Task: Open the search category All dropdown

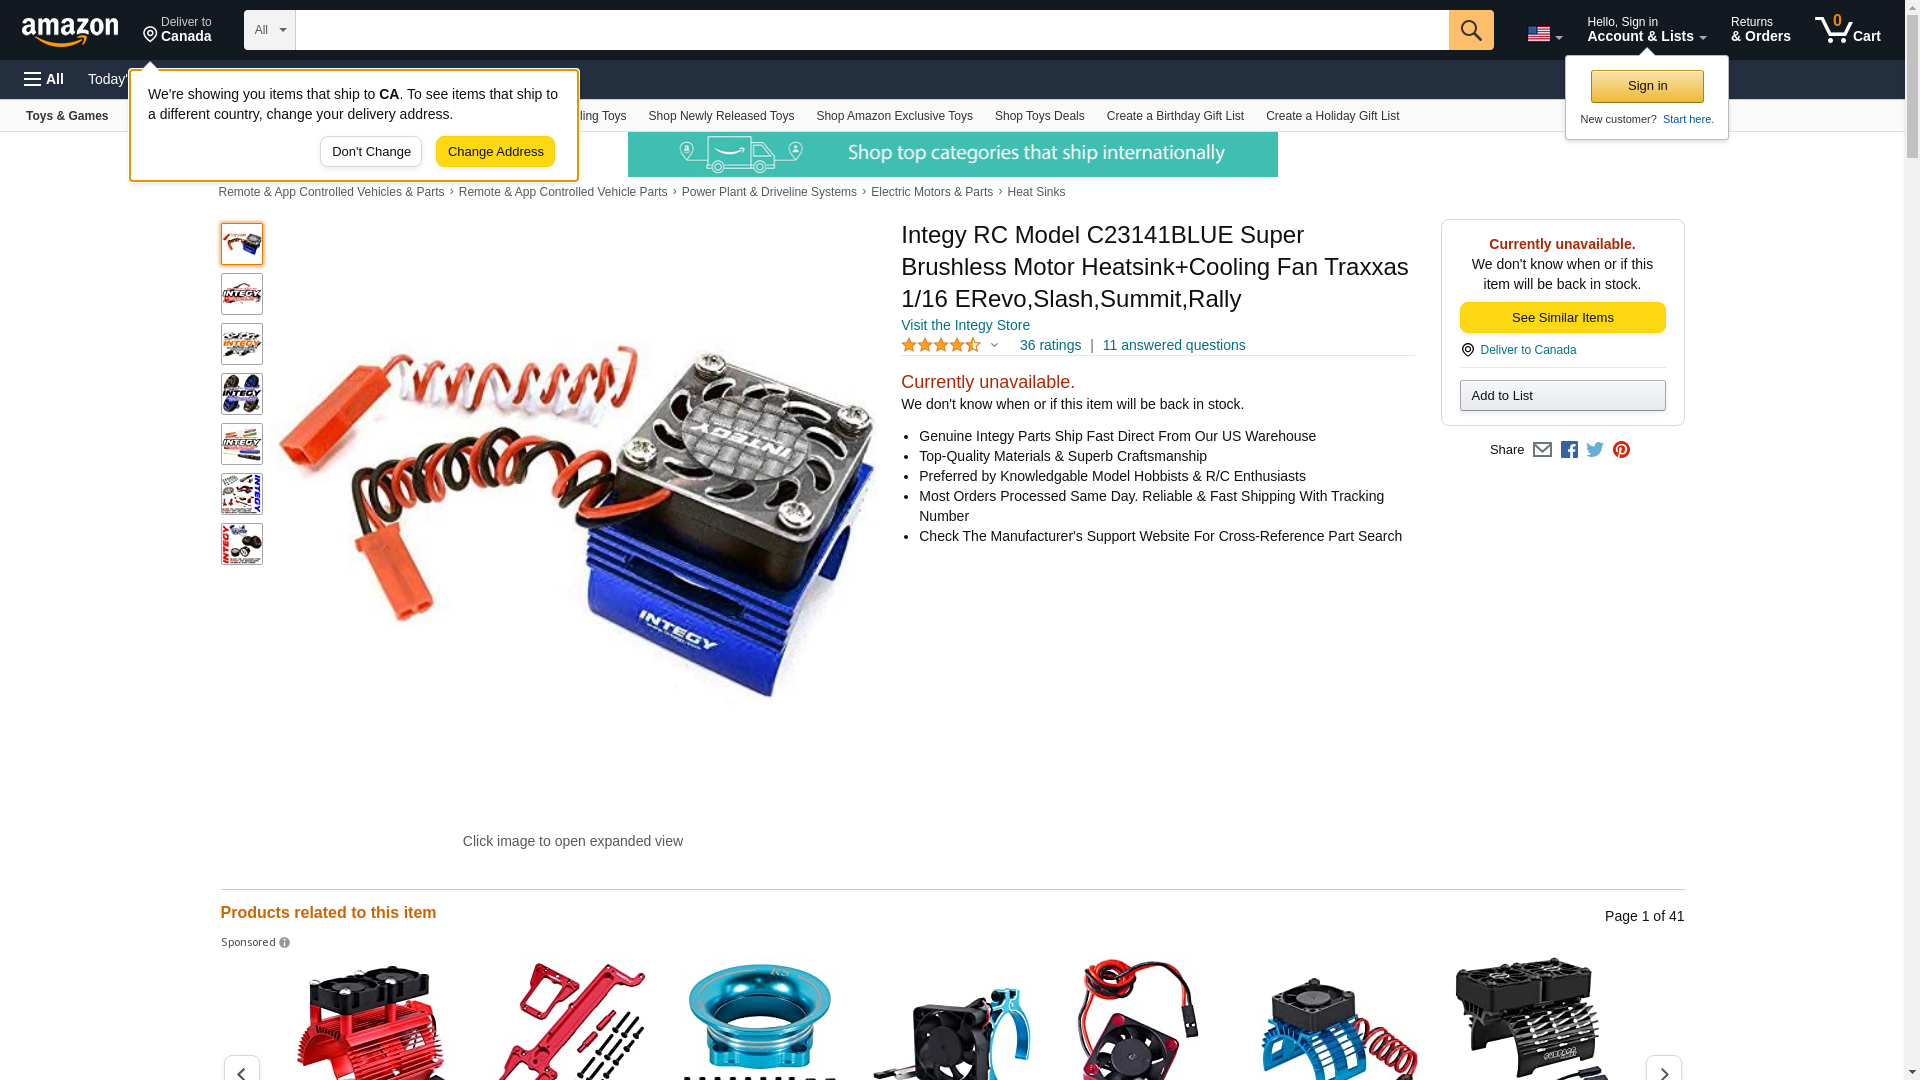Action: 270,30
